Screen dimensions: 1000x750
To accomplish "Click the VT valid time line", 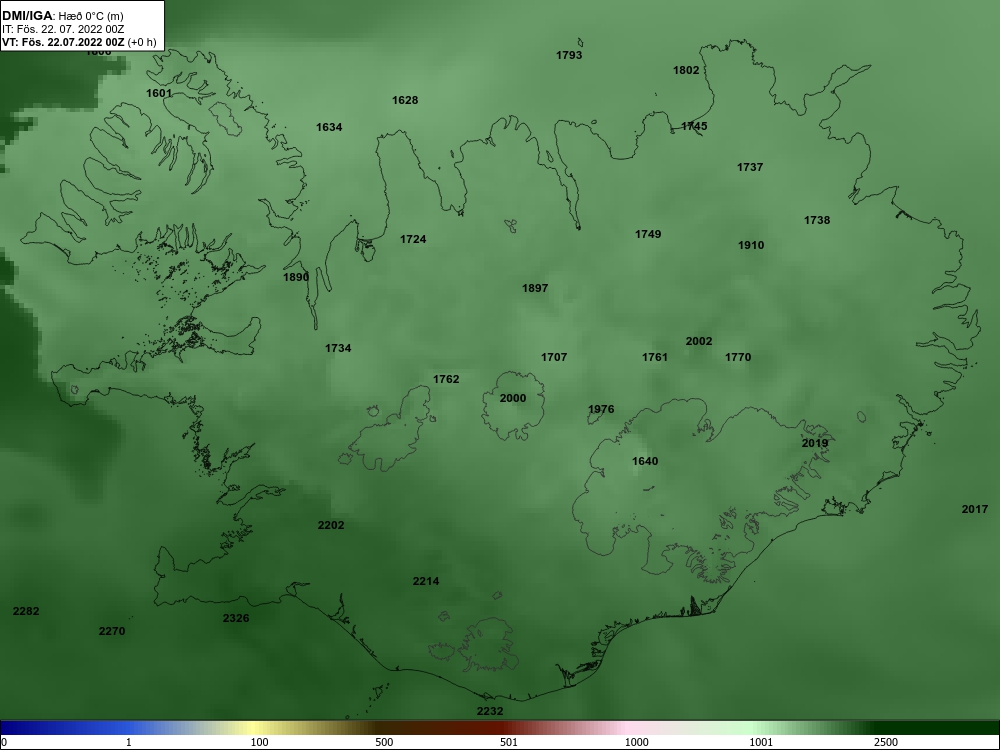I will pyautogui.click(x=78, y=42).
